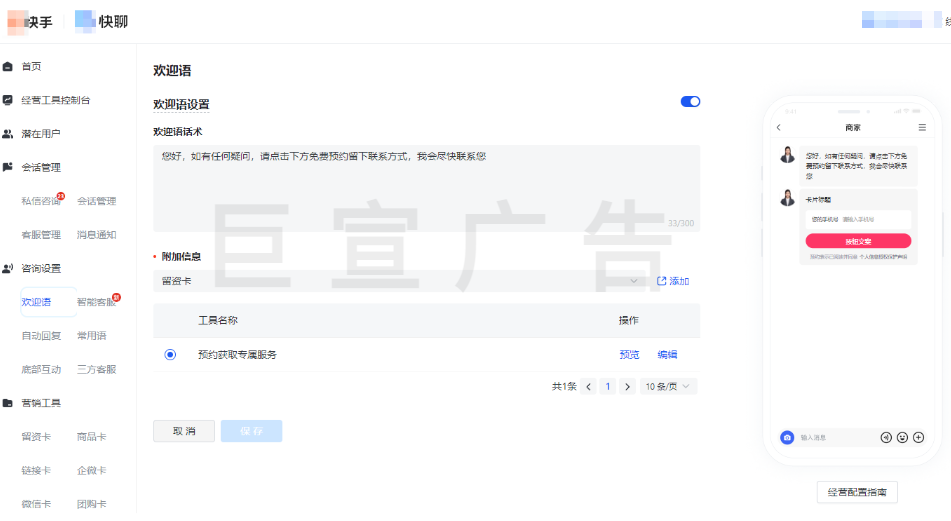Image resolution: width=951 pixels, height=521 pixels.
Task: Click the 首页 sidebar label
Action: [32, 67]
